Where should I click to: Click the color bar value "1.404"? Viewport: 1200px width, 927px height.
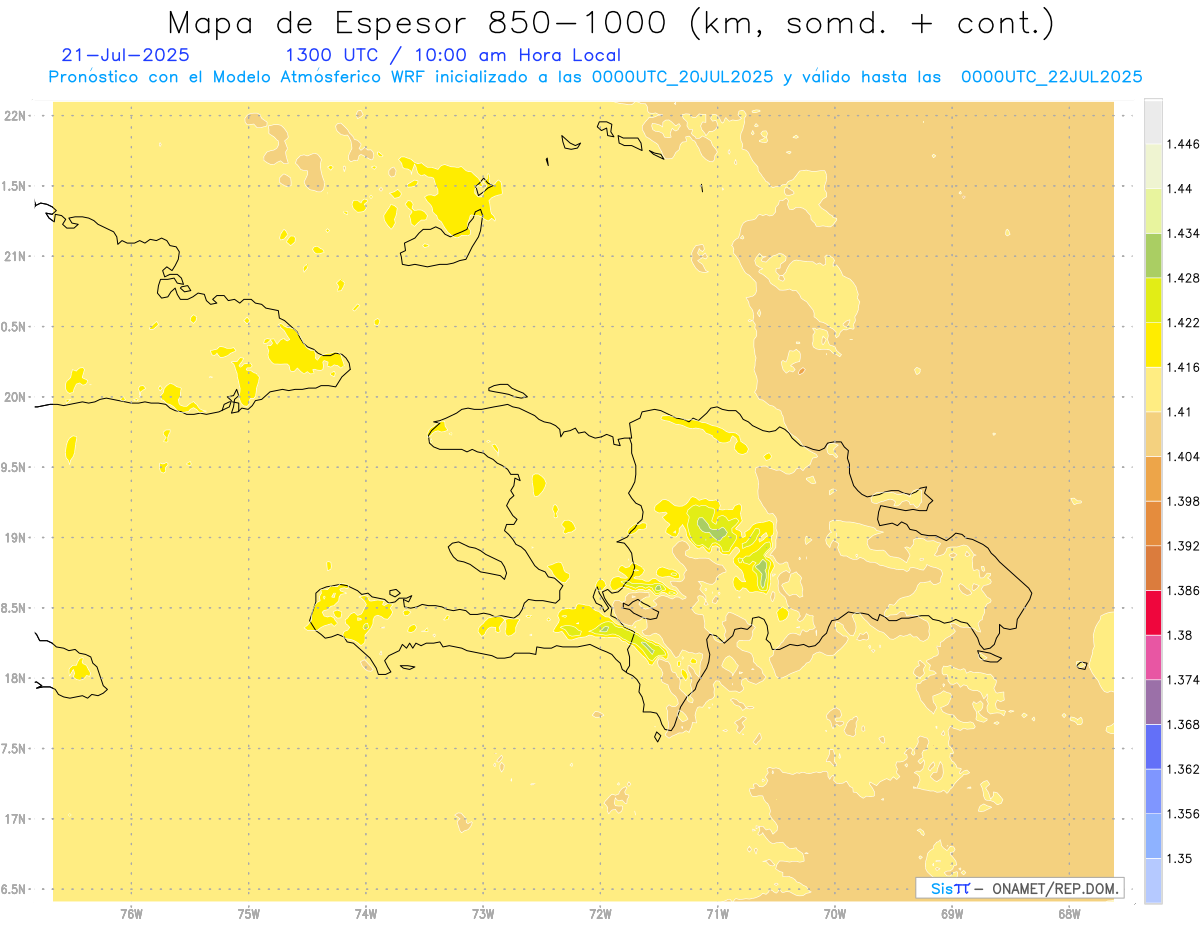[1185, 456]
